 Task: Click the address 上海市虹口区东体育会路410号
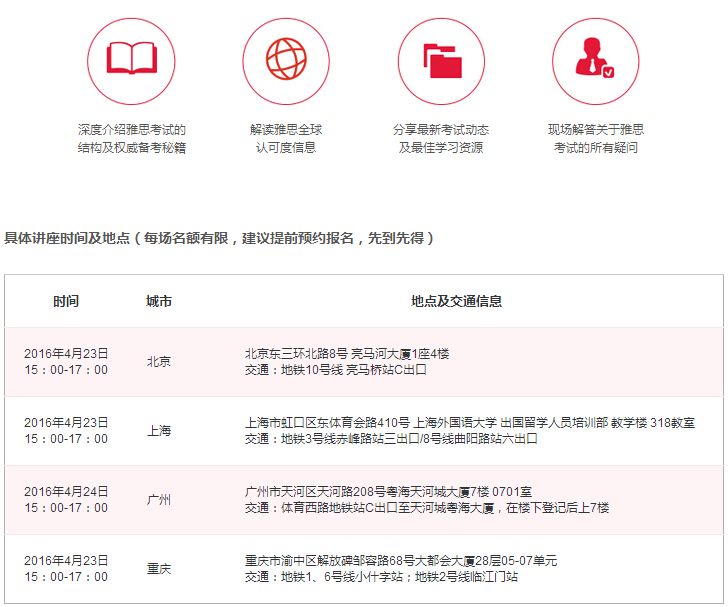coord(327,423)
